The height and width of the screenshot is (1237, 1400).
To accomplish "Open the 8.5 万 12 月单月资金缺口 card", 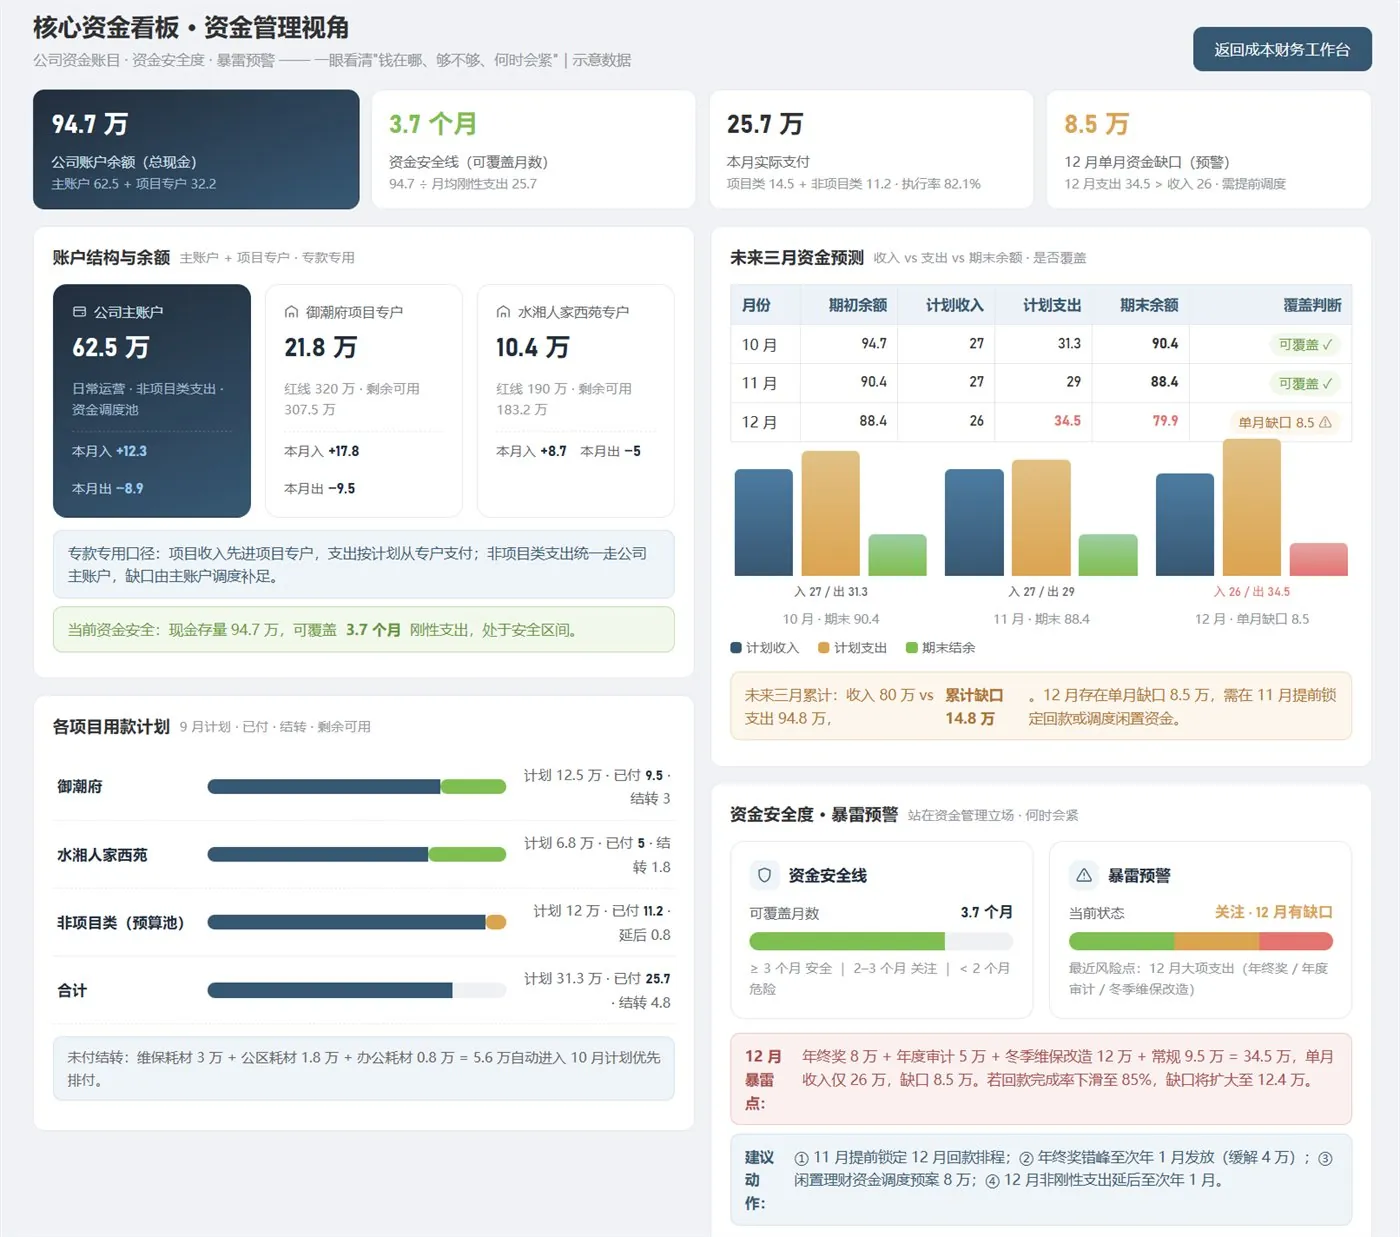I will tap(1209, 149).
